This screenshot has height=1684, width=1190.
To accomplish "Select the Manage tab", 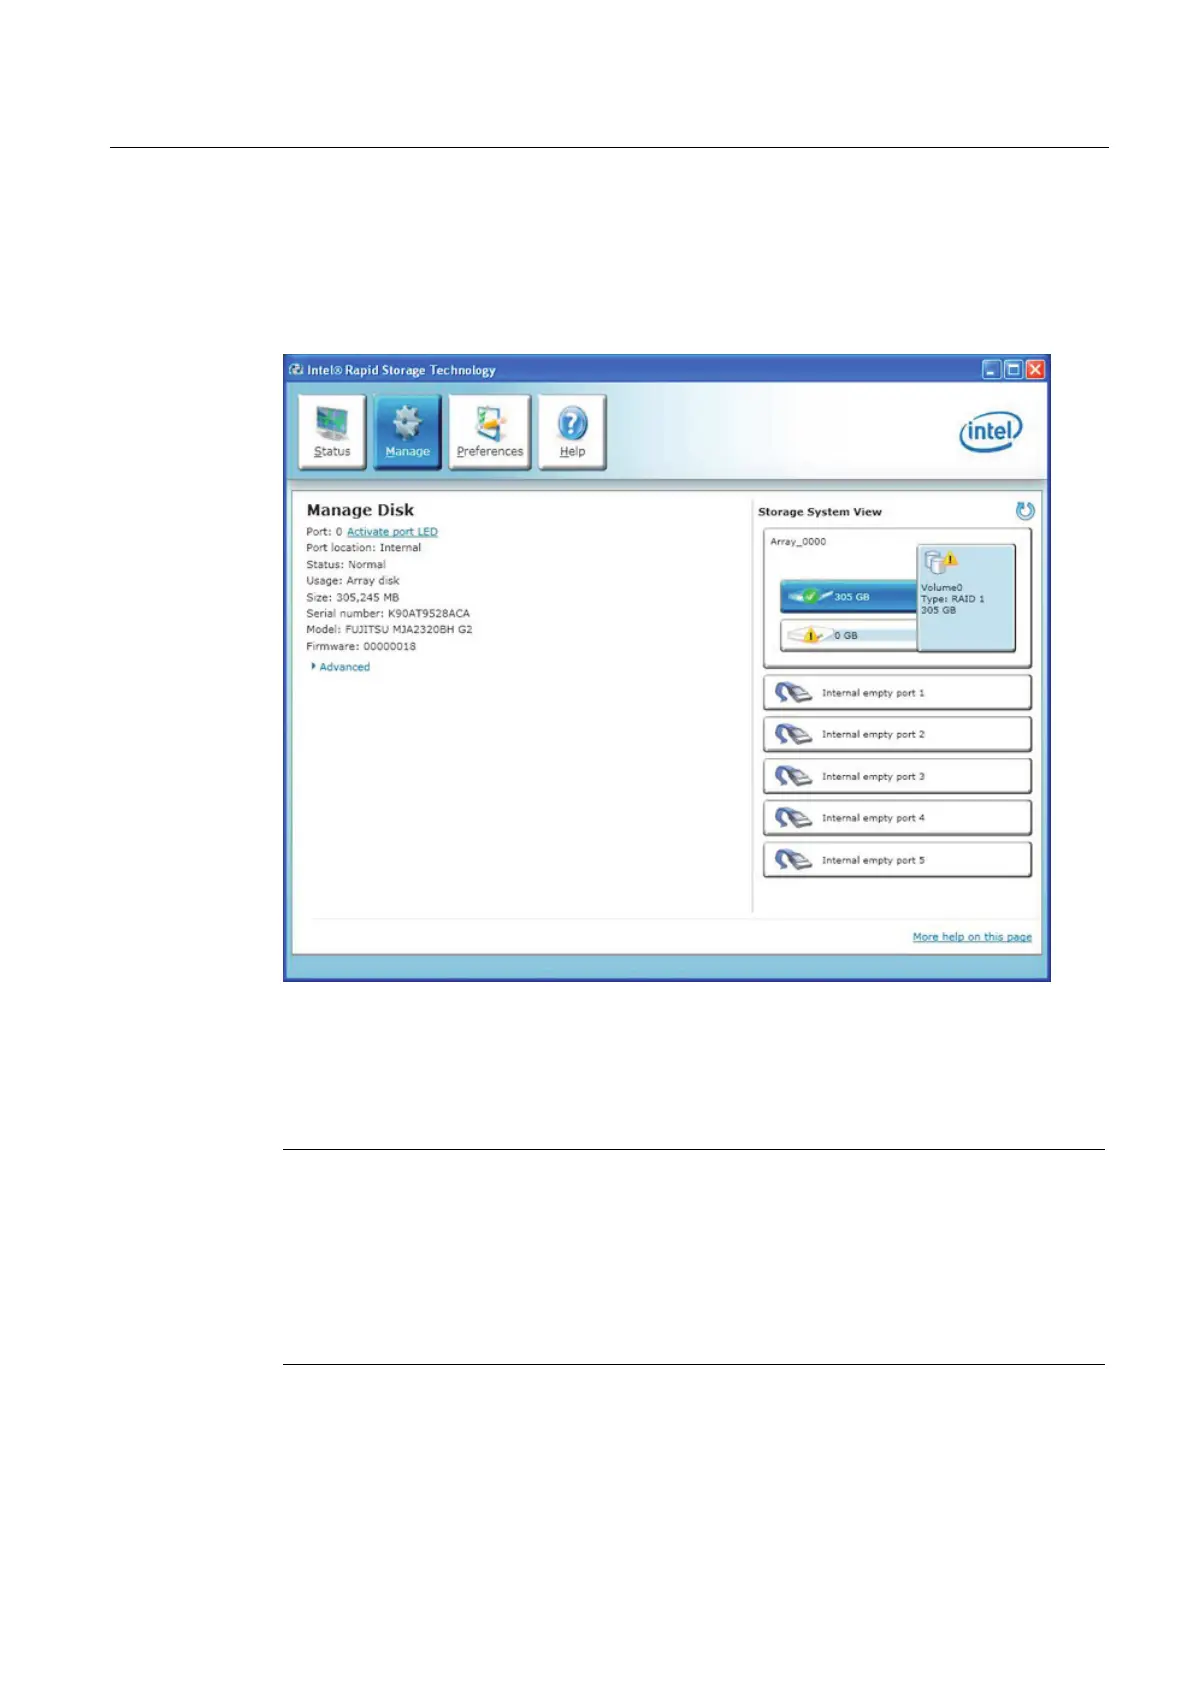I will pyautogui.click(x=407, y=431).
